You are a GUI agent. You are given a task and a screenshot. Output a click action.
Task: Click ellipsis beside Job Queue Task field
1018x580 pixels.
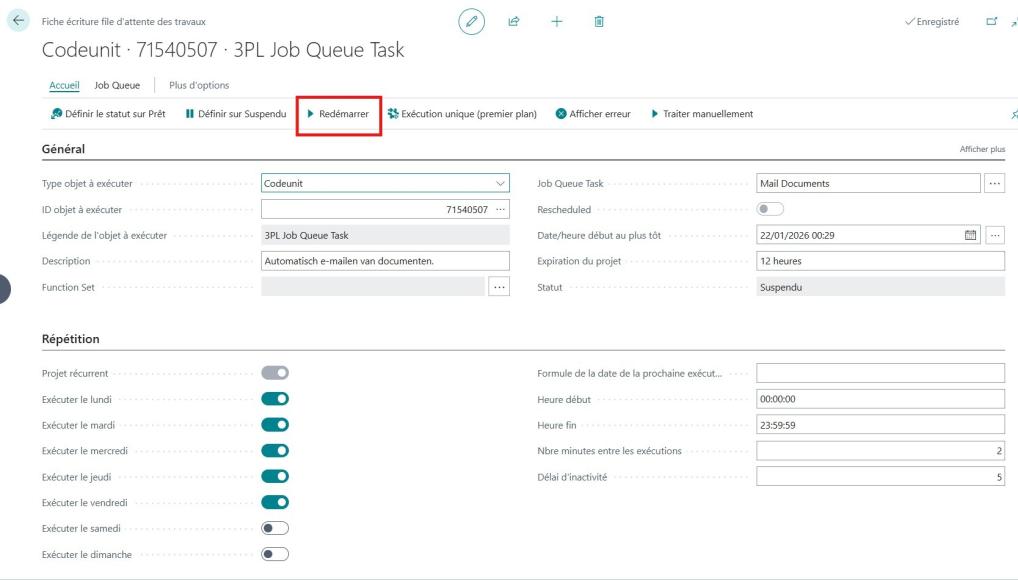[x=994, y=183]
